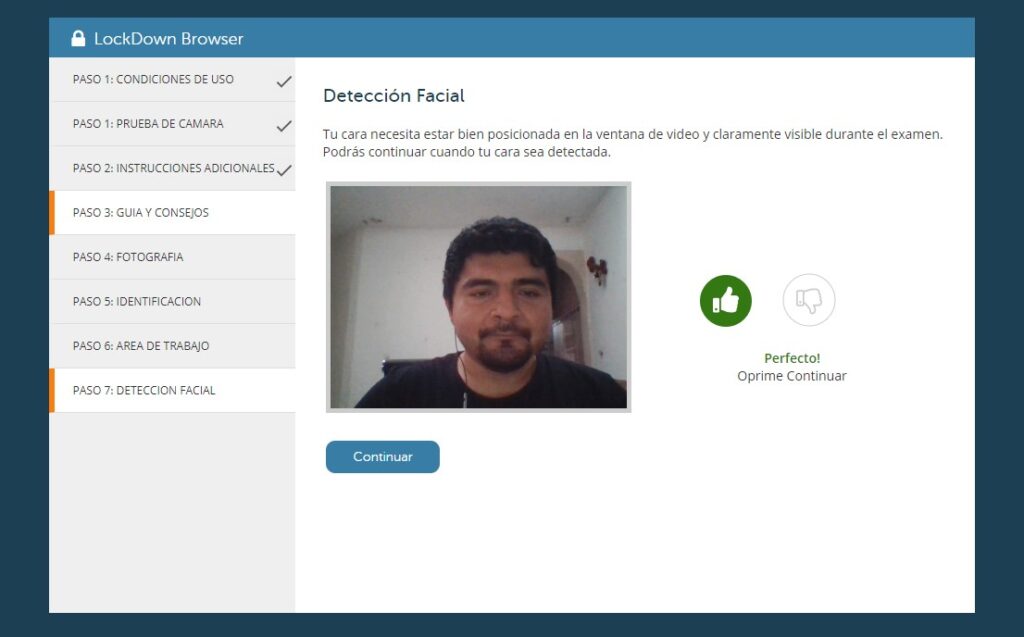The width and height of the screenshot is (1024, 637).
Task: Click the grey thumbs-down icon
Action: point(808,300)
